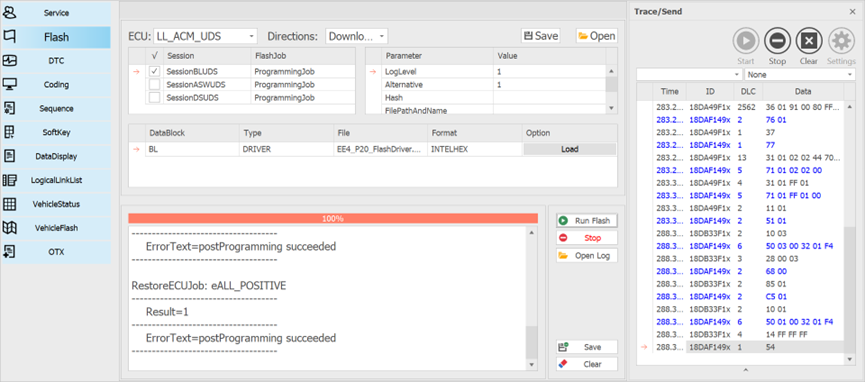This screenshot has height=382, width=865.
Task: Select SessionASWUDS ProgrammingJob cell
Action: coord(303,84)
